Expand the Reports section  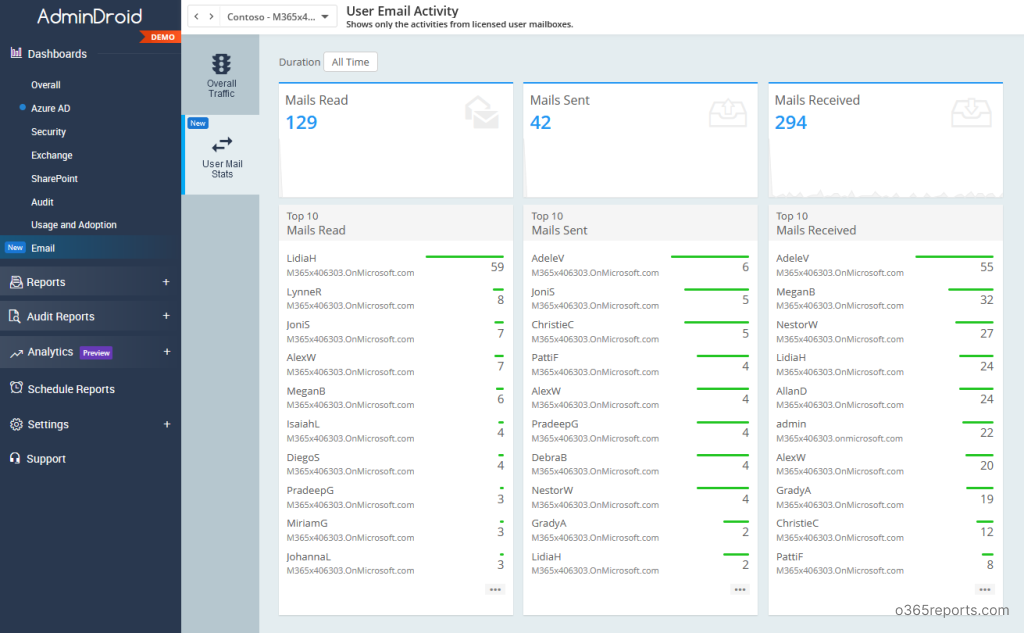click(x=166, y=282)
